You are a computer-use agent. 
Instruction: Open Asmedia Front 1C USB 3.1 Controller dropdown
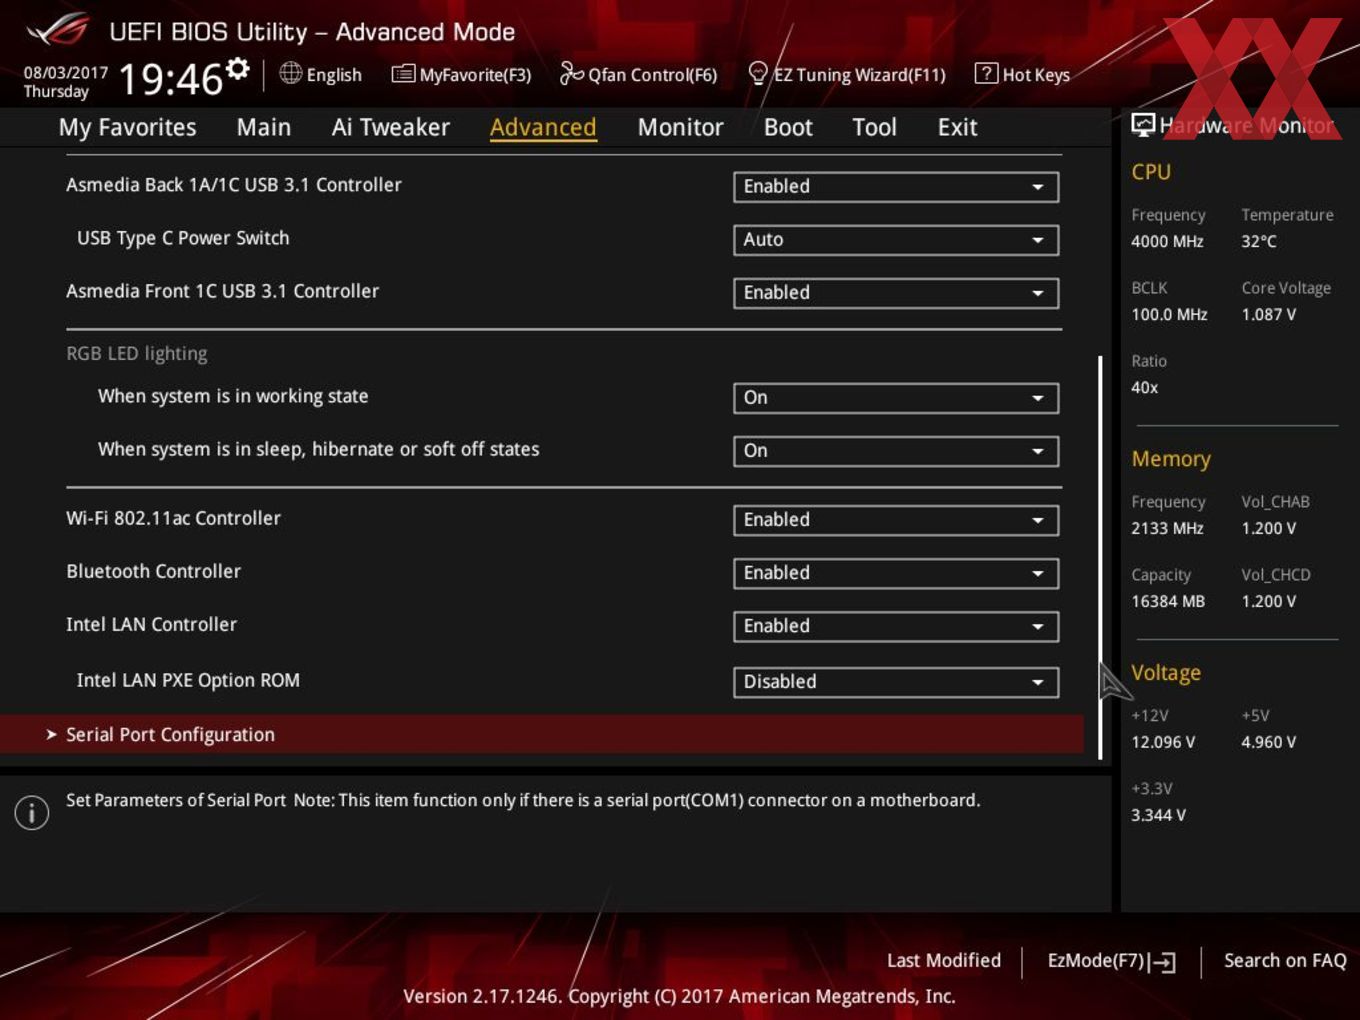(896, 293)
